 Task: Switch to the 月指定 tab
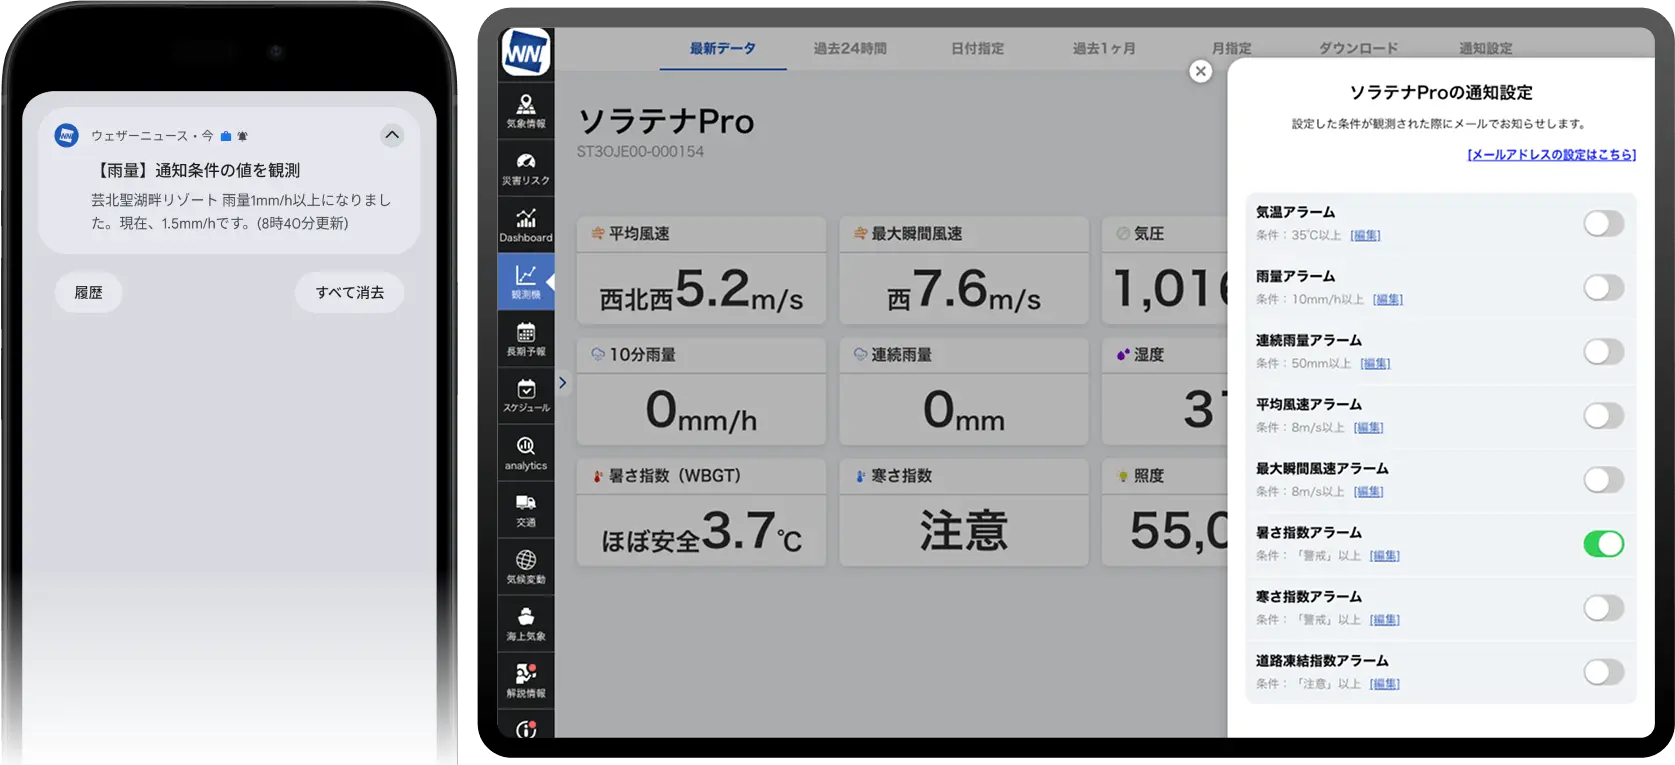1231,48
